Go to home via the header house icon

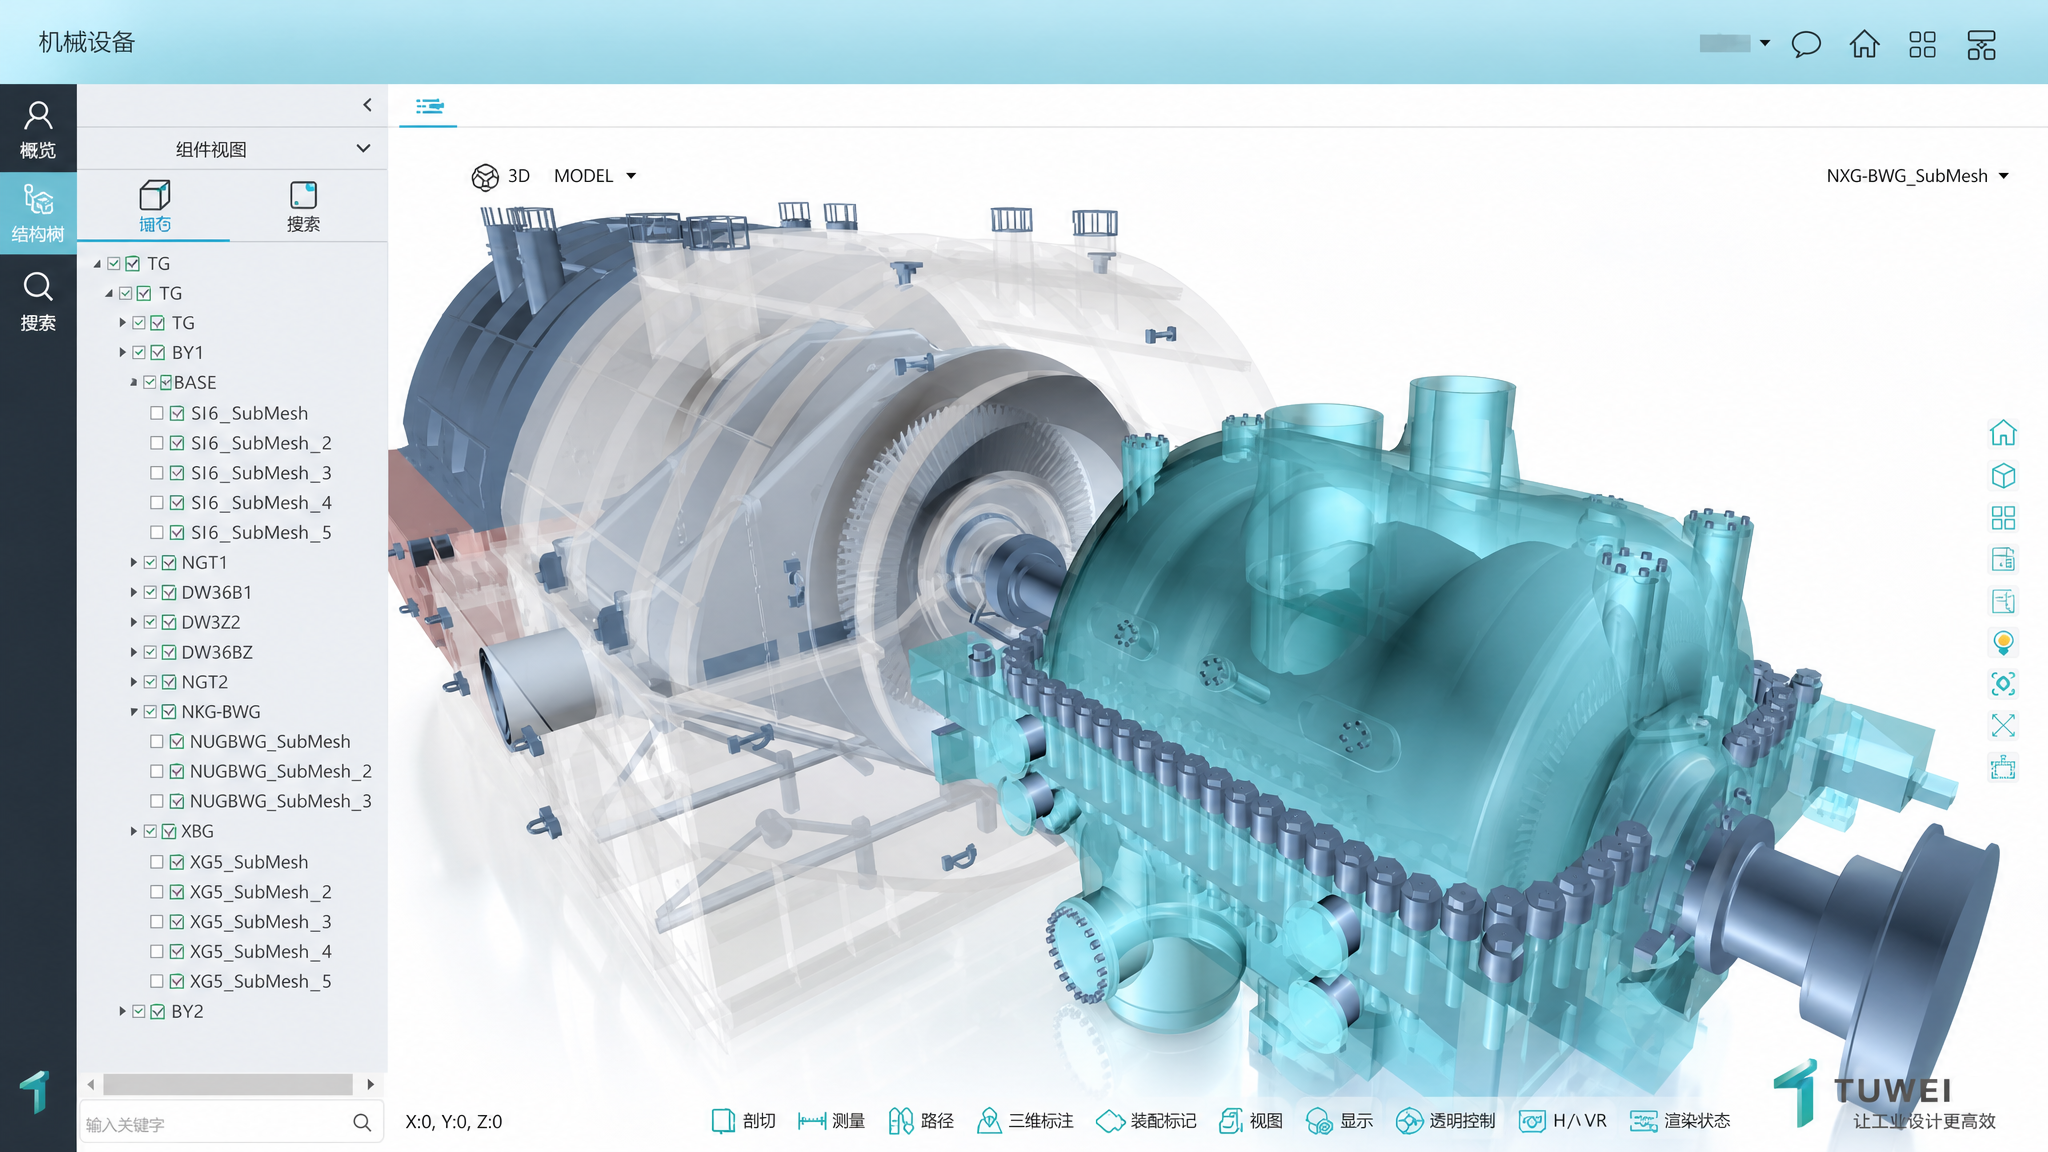[x=1864, y=45]
